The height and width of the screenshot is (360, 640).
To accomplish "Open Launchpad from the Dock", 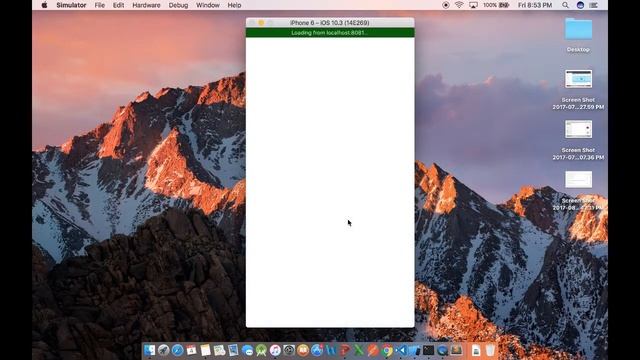I will (164, 350).
